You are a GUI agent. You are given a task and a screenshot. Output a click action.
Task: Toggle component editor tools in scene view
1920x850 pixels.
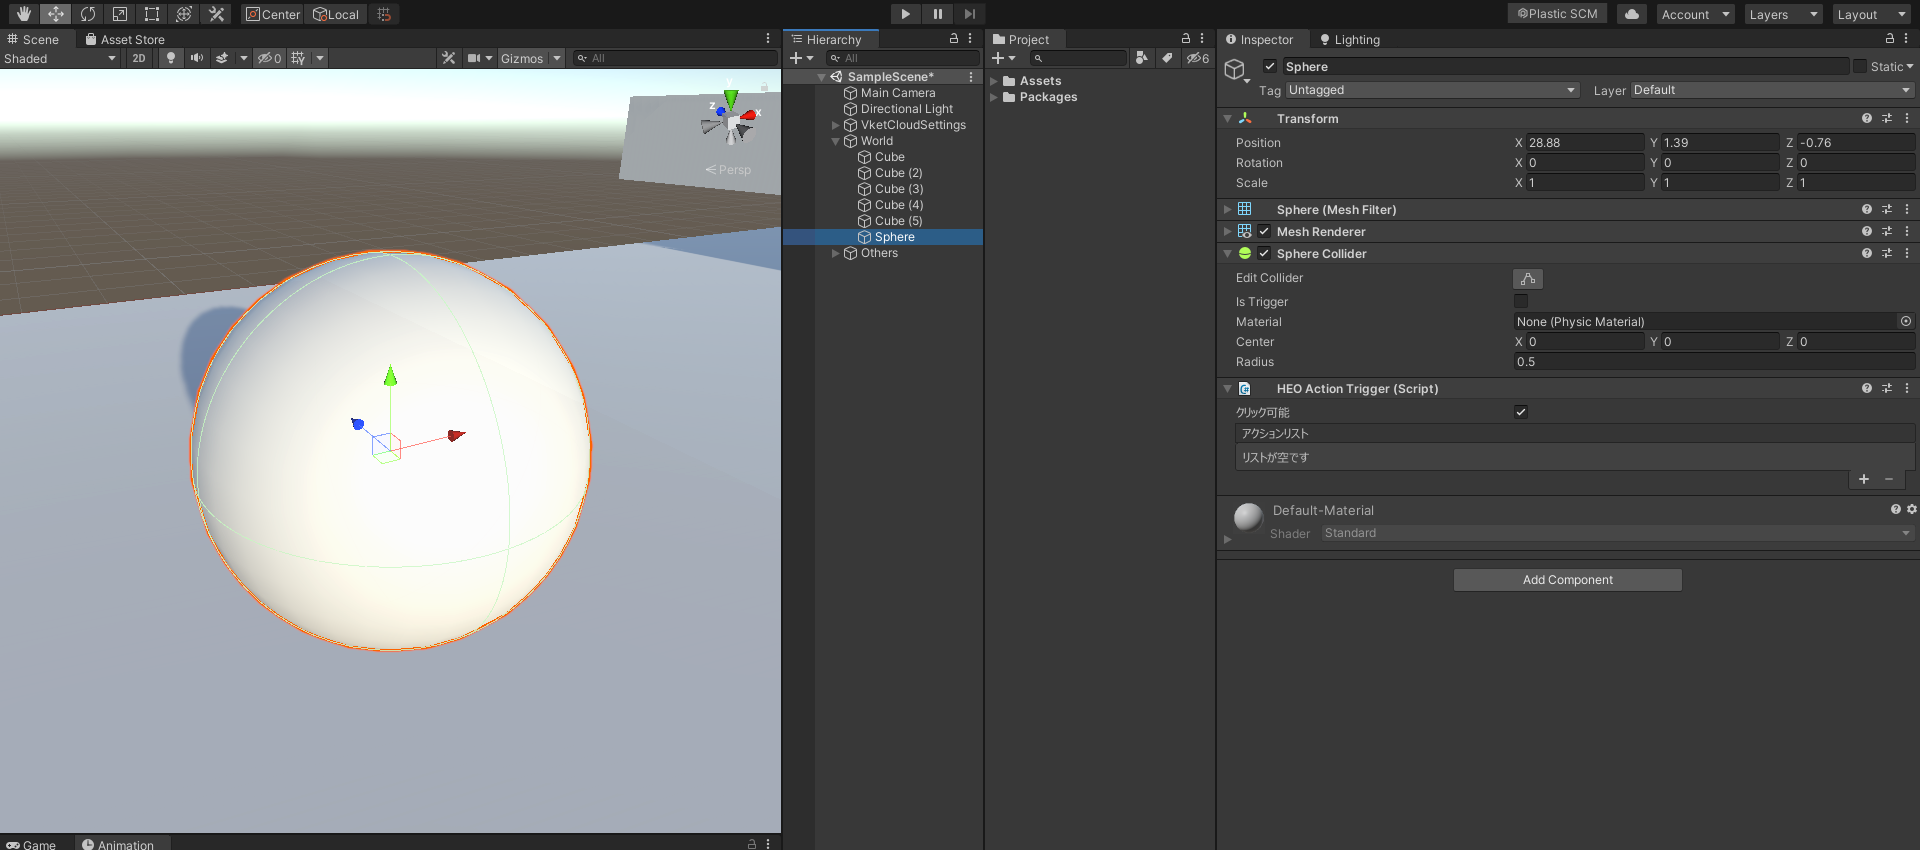click(x=448, y=58)
